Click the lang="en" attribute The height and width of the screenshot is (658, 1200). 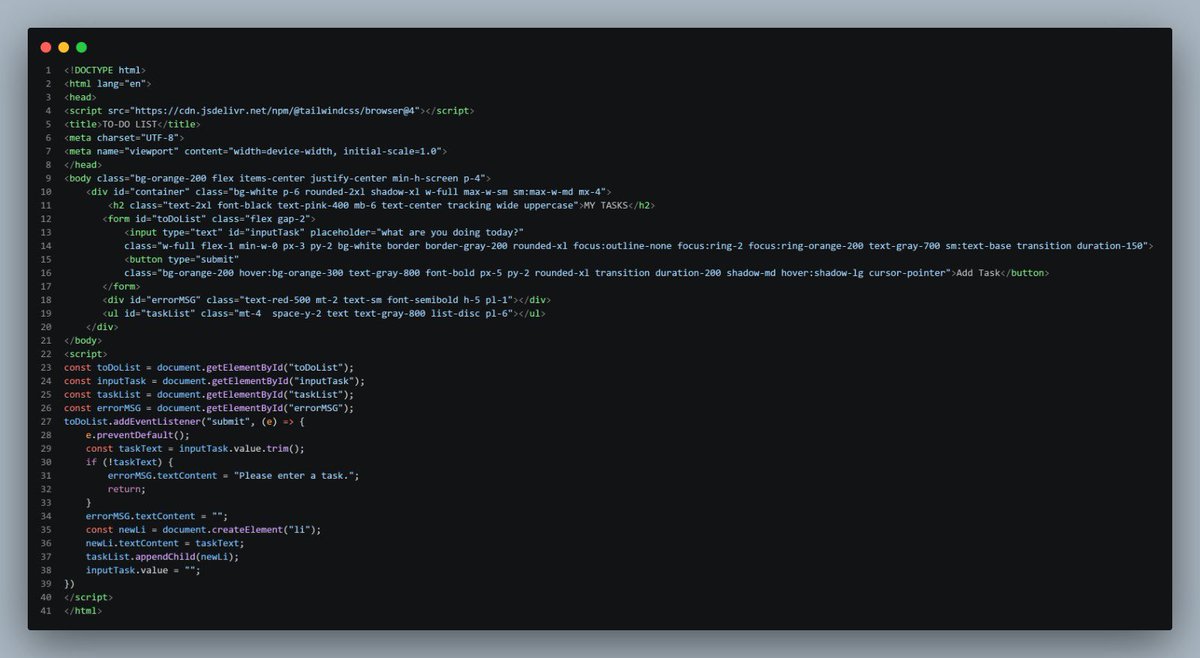[x=121, y=84]
